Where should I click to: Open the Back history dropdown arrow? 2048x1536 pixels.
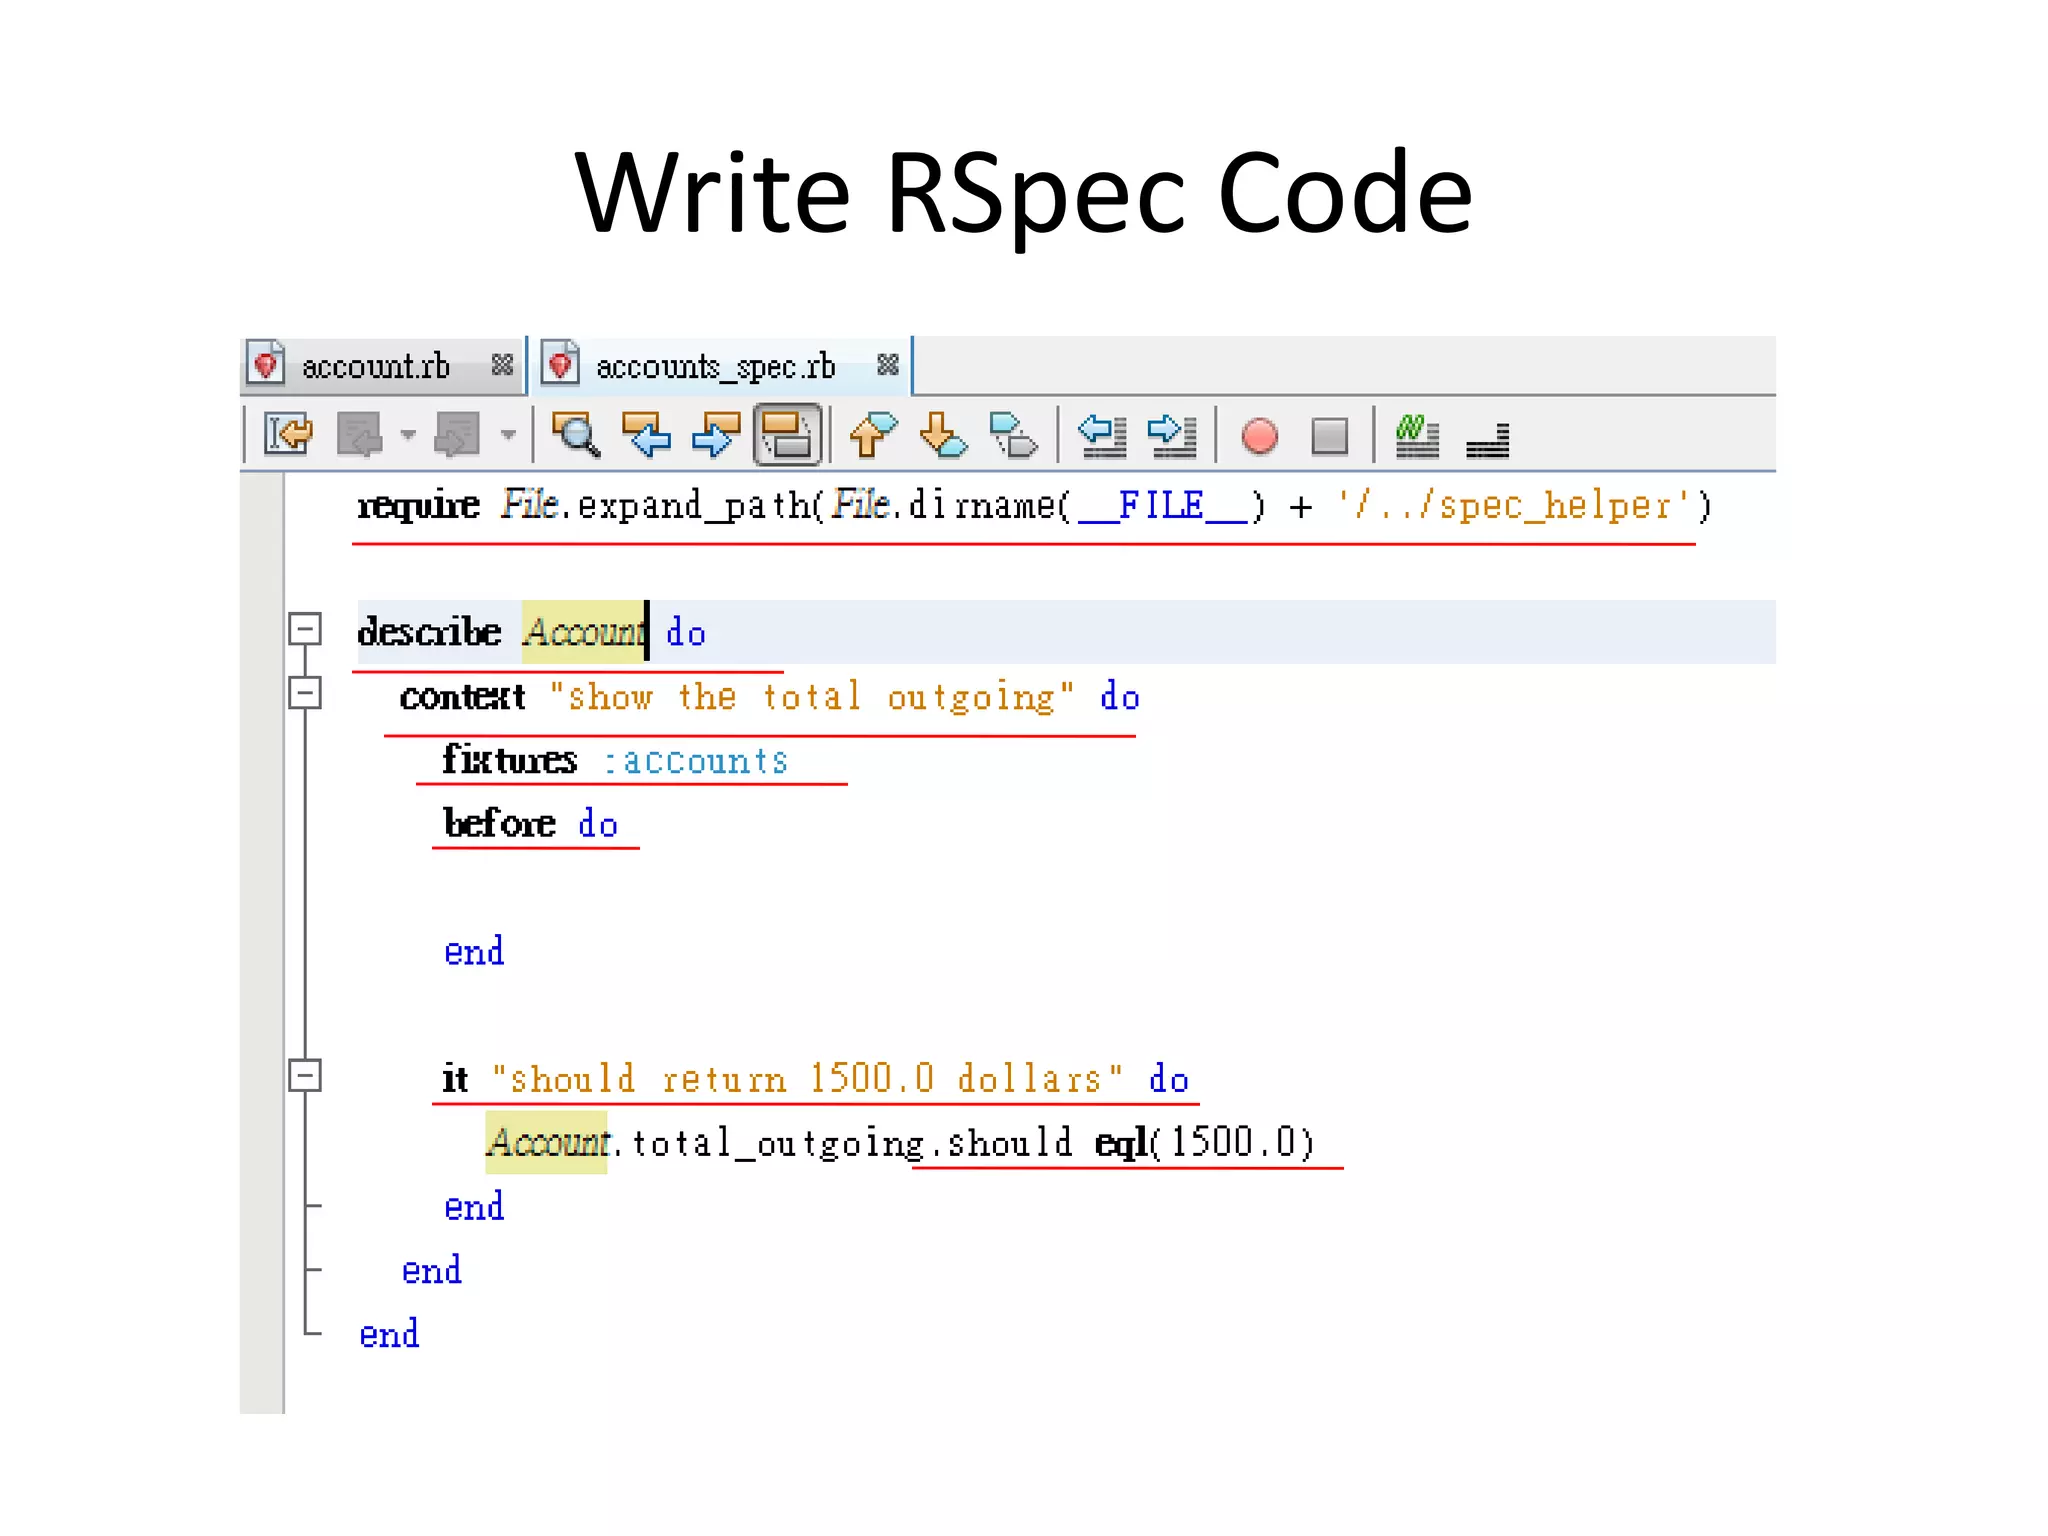(x=408, y=435)
